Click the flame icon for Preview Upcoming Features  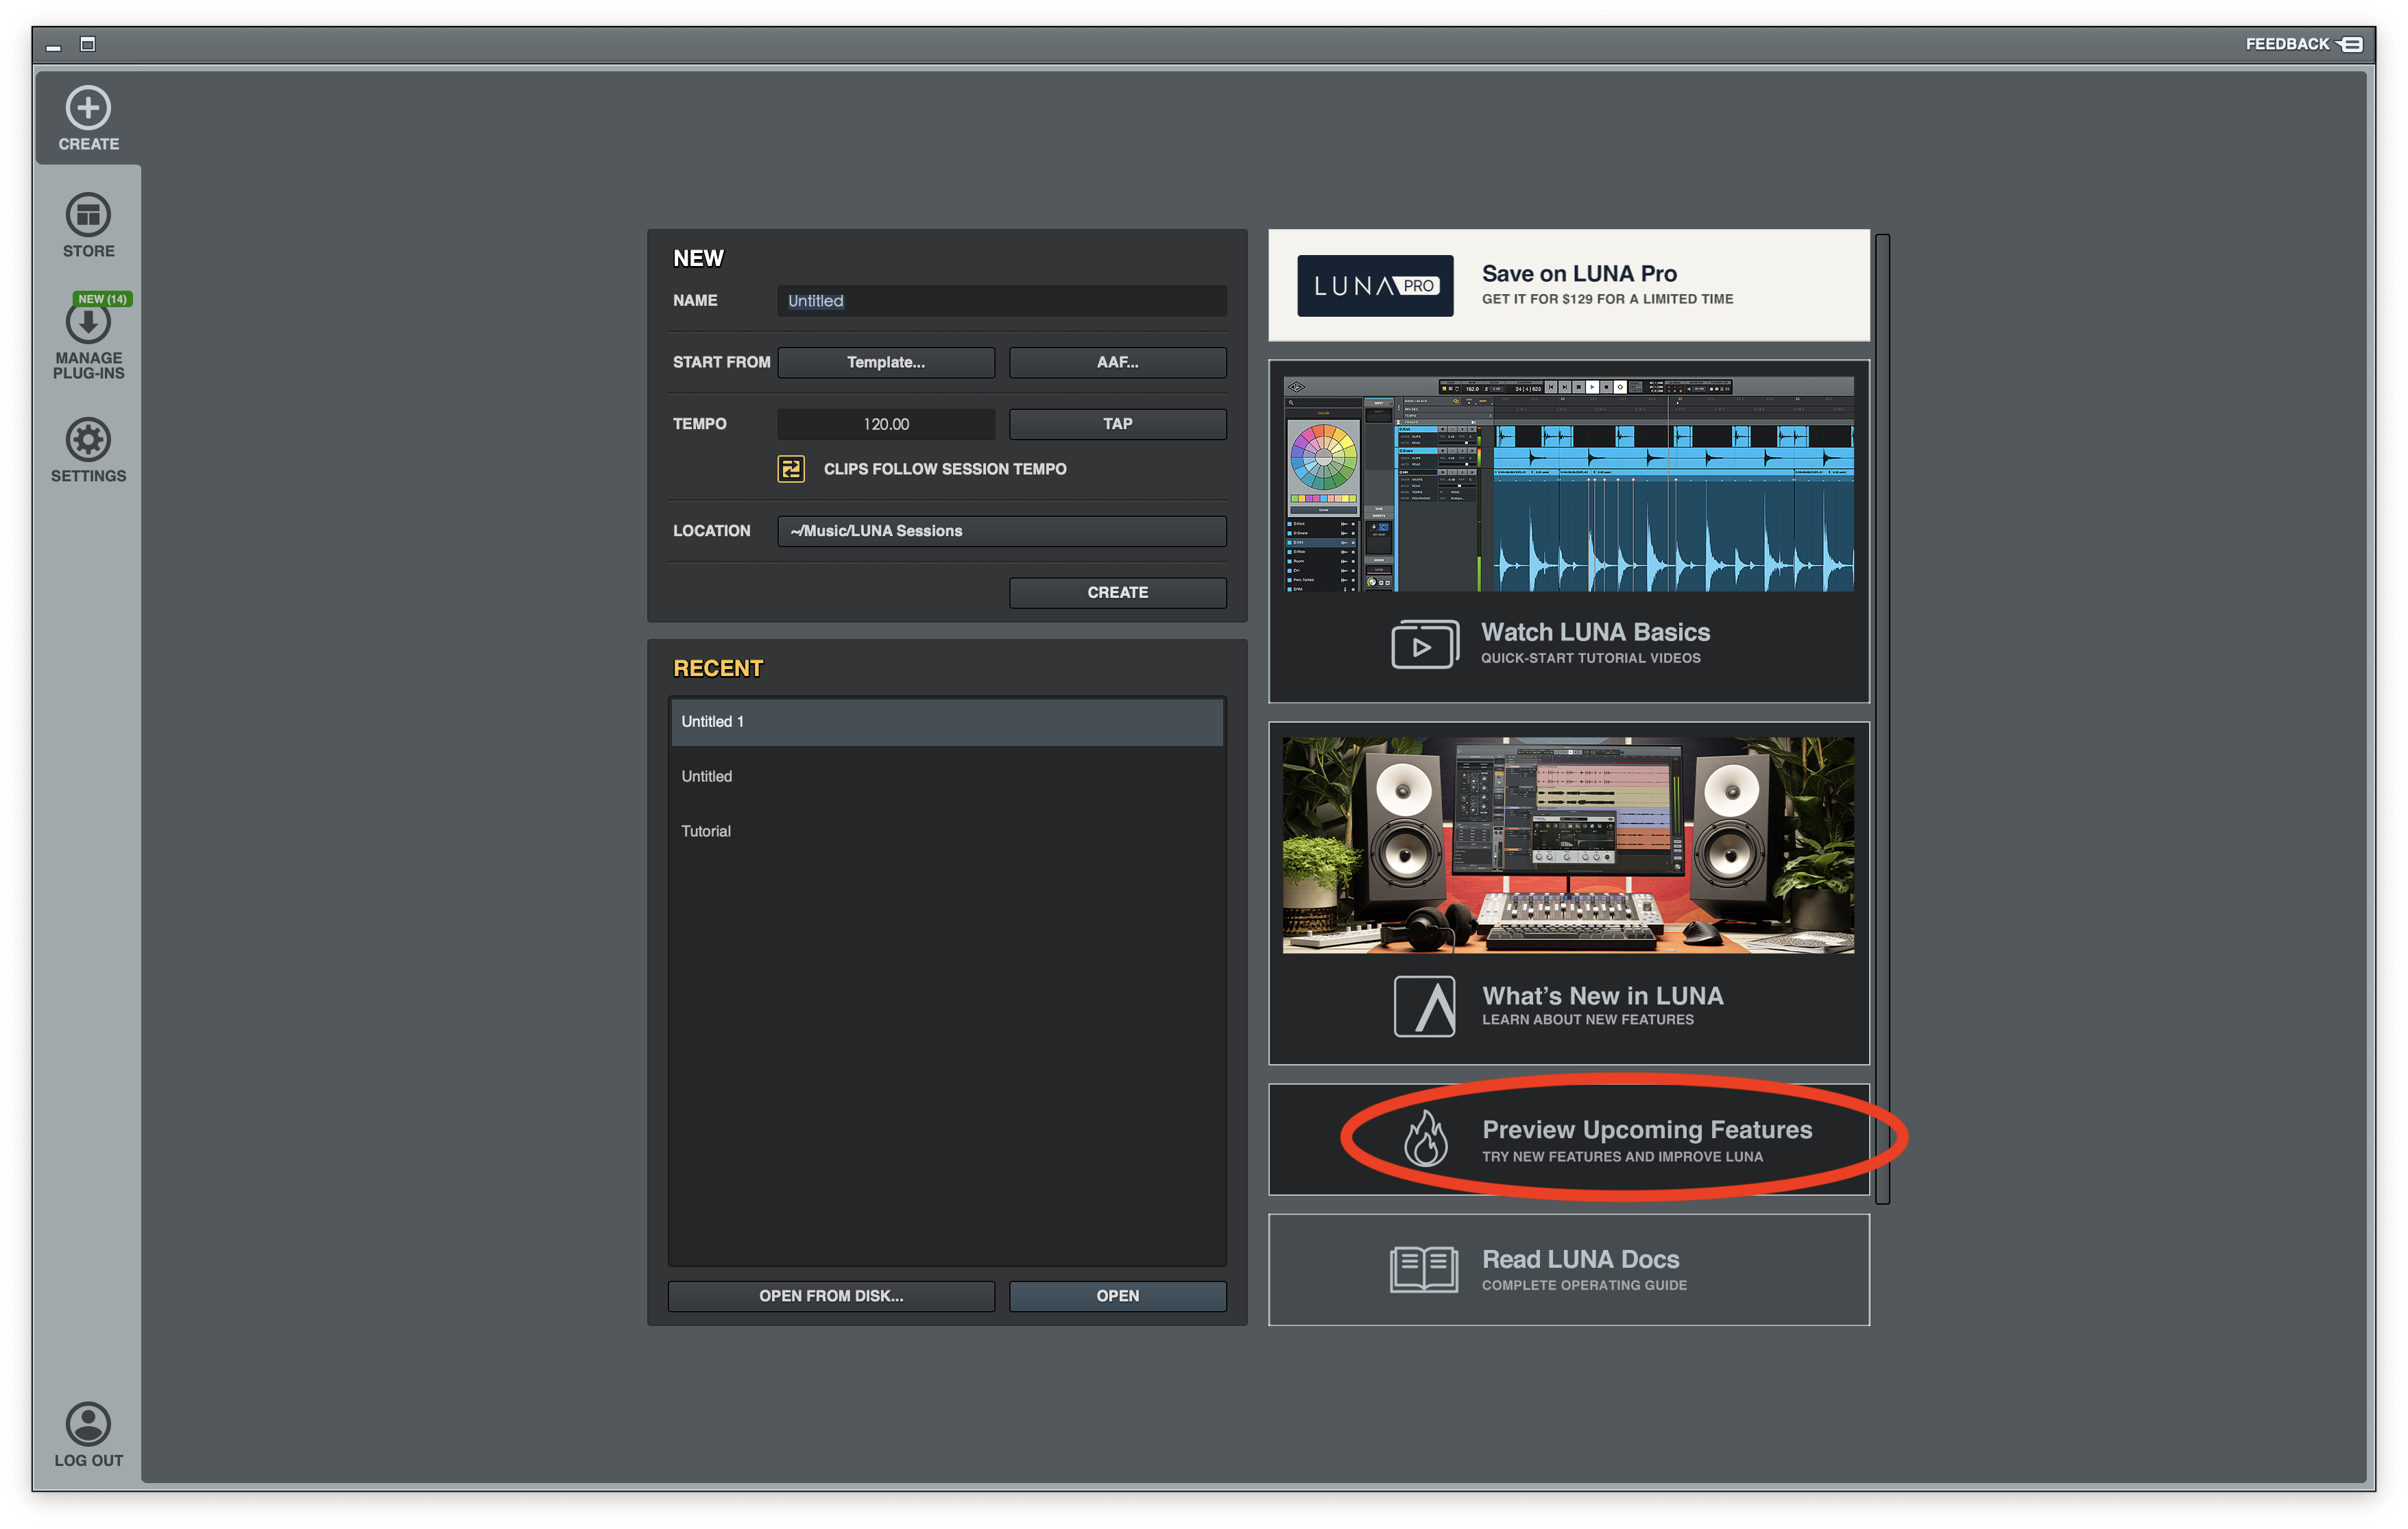(1425, 1139)
